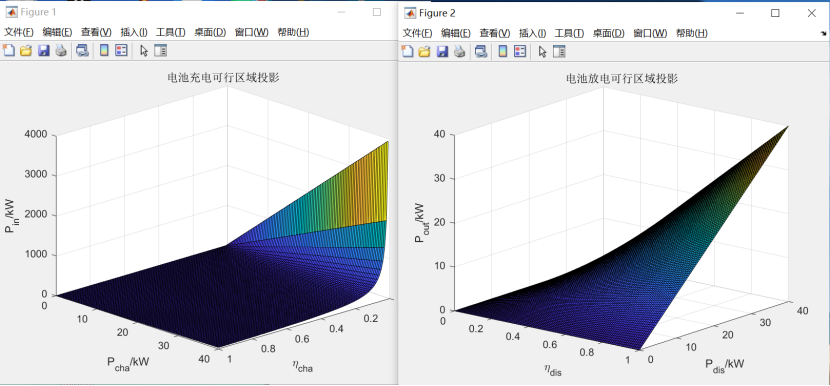Open a file from the Figure 1 toolbar
The height and width of the screenshot is (386, 830).
coord(26,51)
